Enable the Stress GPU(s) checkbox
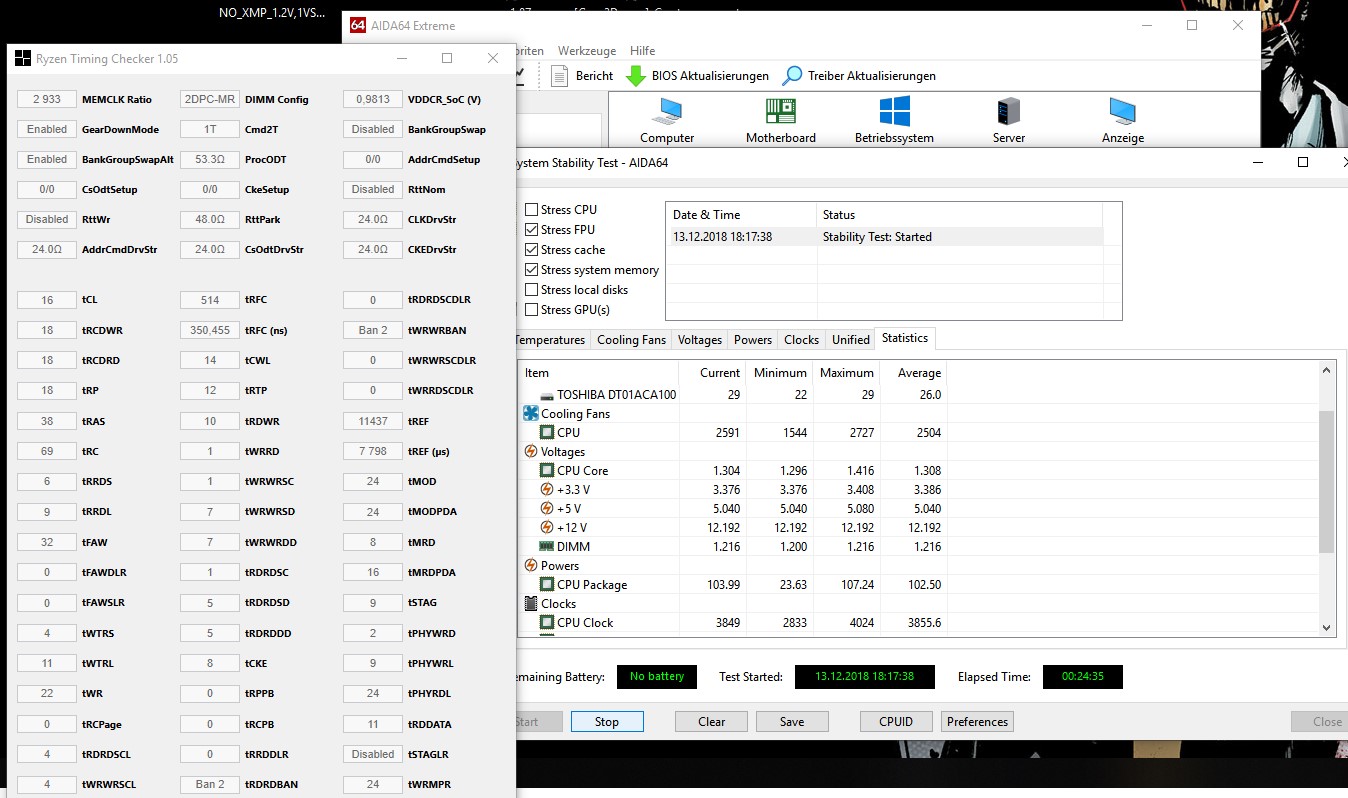The width and height of the screenshot is (1348, 798). 531,310
